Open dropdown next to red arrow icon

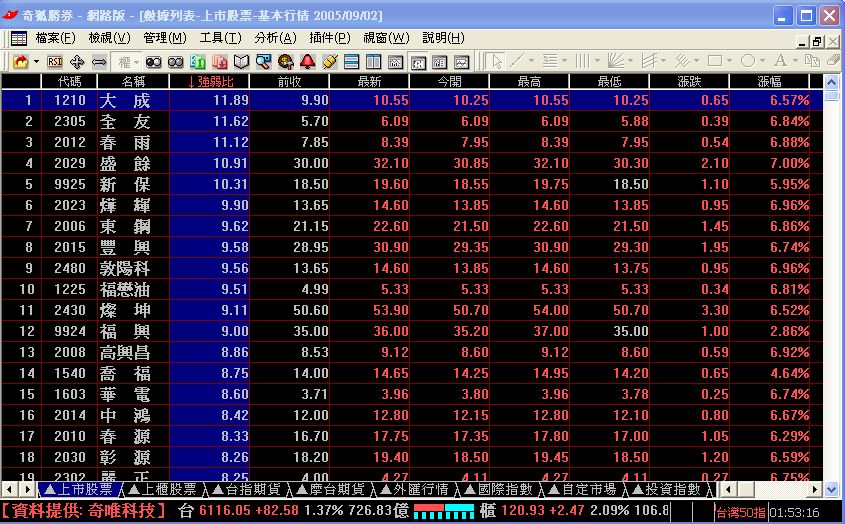coord(35,61)
